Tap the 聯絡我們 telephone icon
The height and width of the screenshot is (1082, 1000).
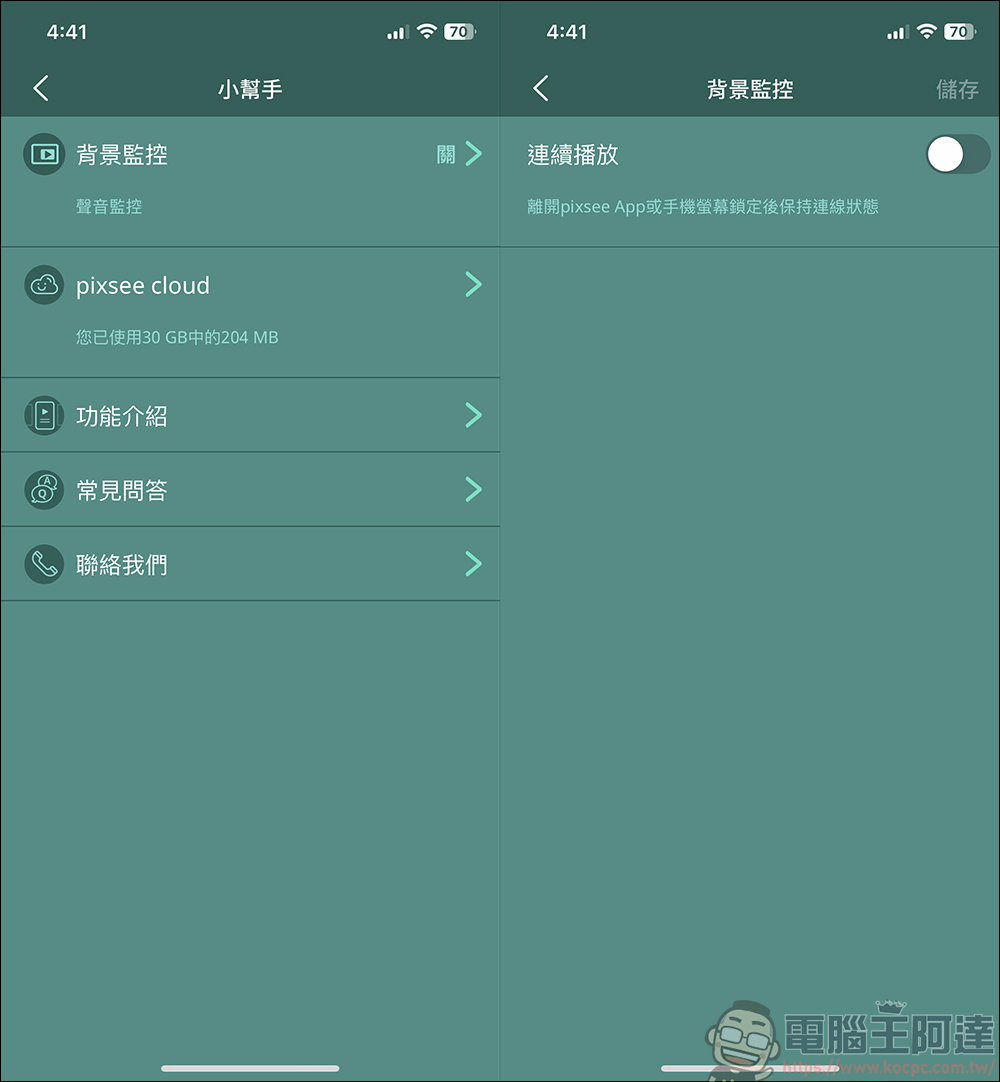click(x=44, y=564)
